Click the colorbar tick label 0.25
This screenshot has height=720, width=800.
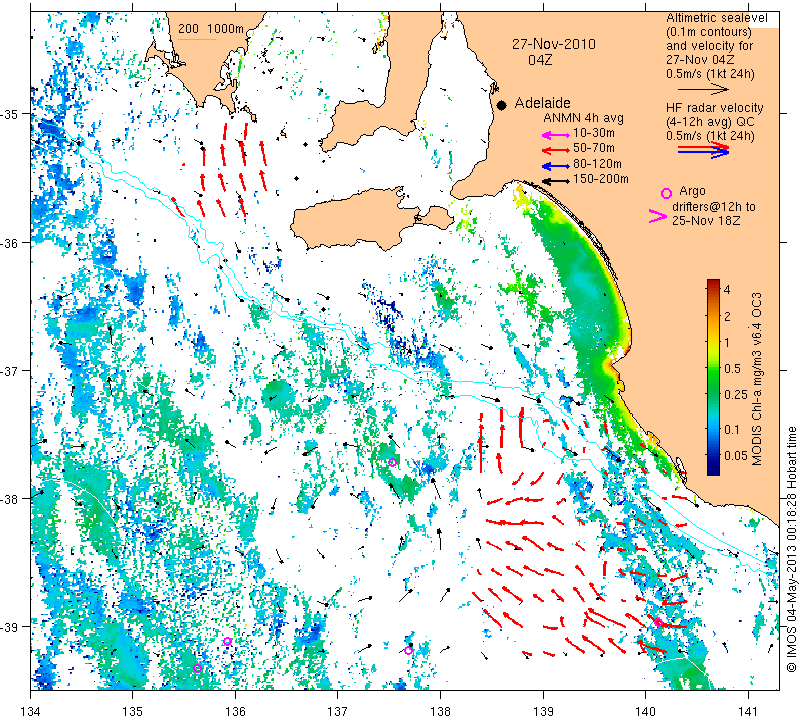tap(736, 394)
